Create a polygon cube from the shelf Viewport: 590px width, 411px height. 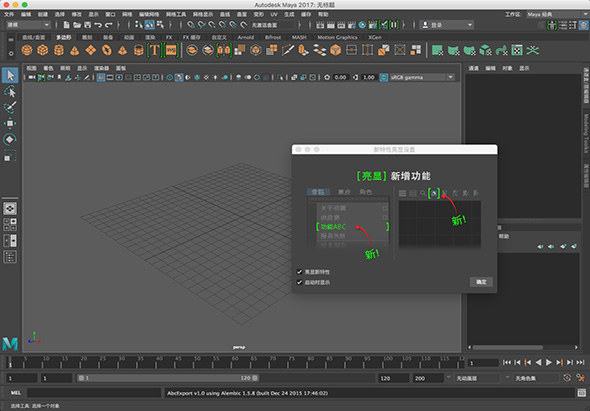[x=43, y=50]
